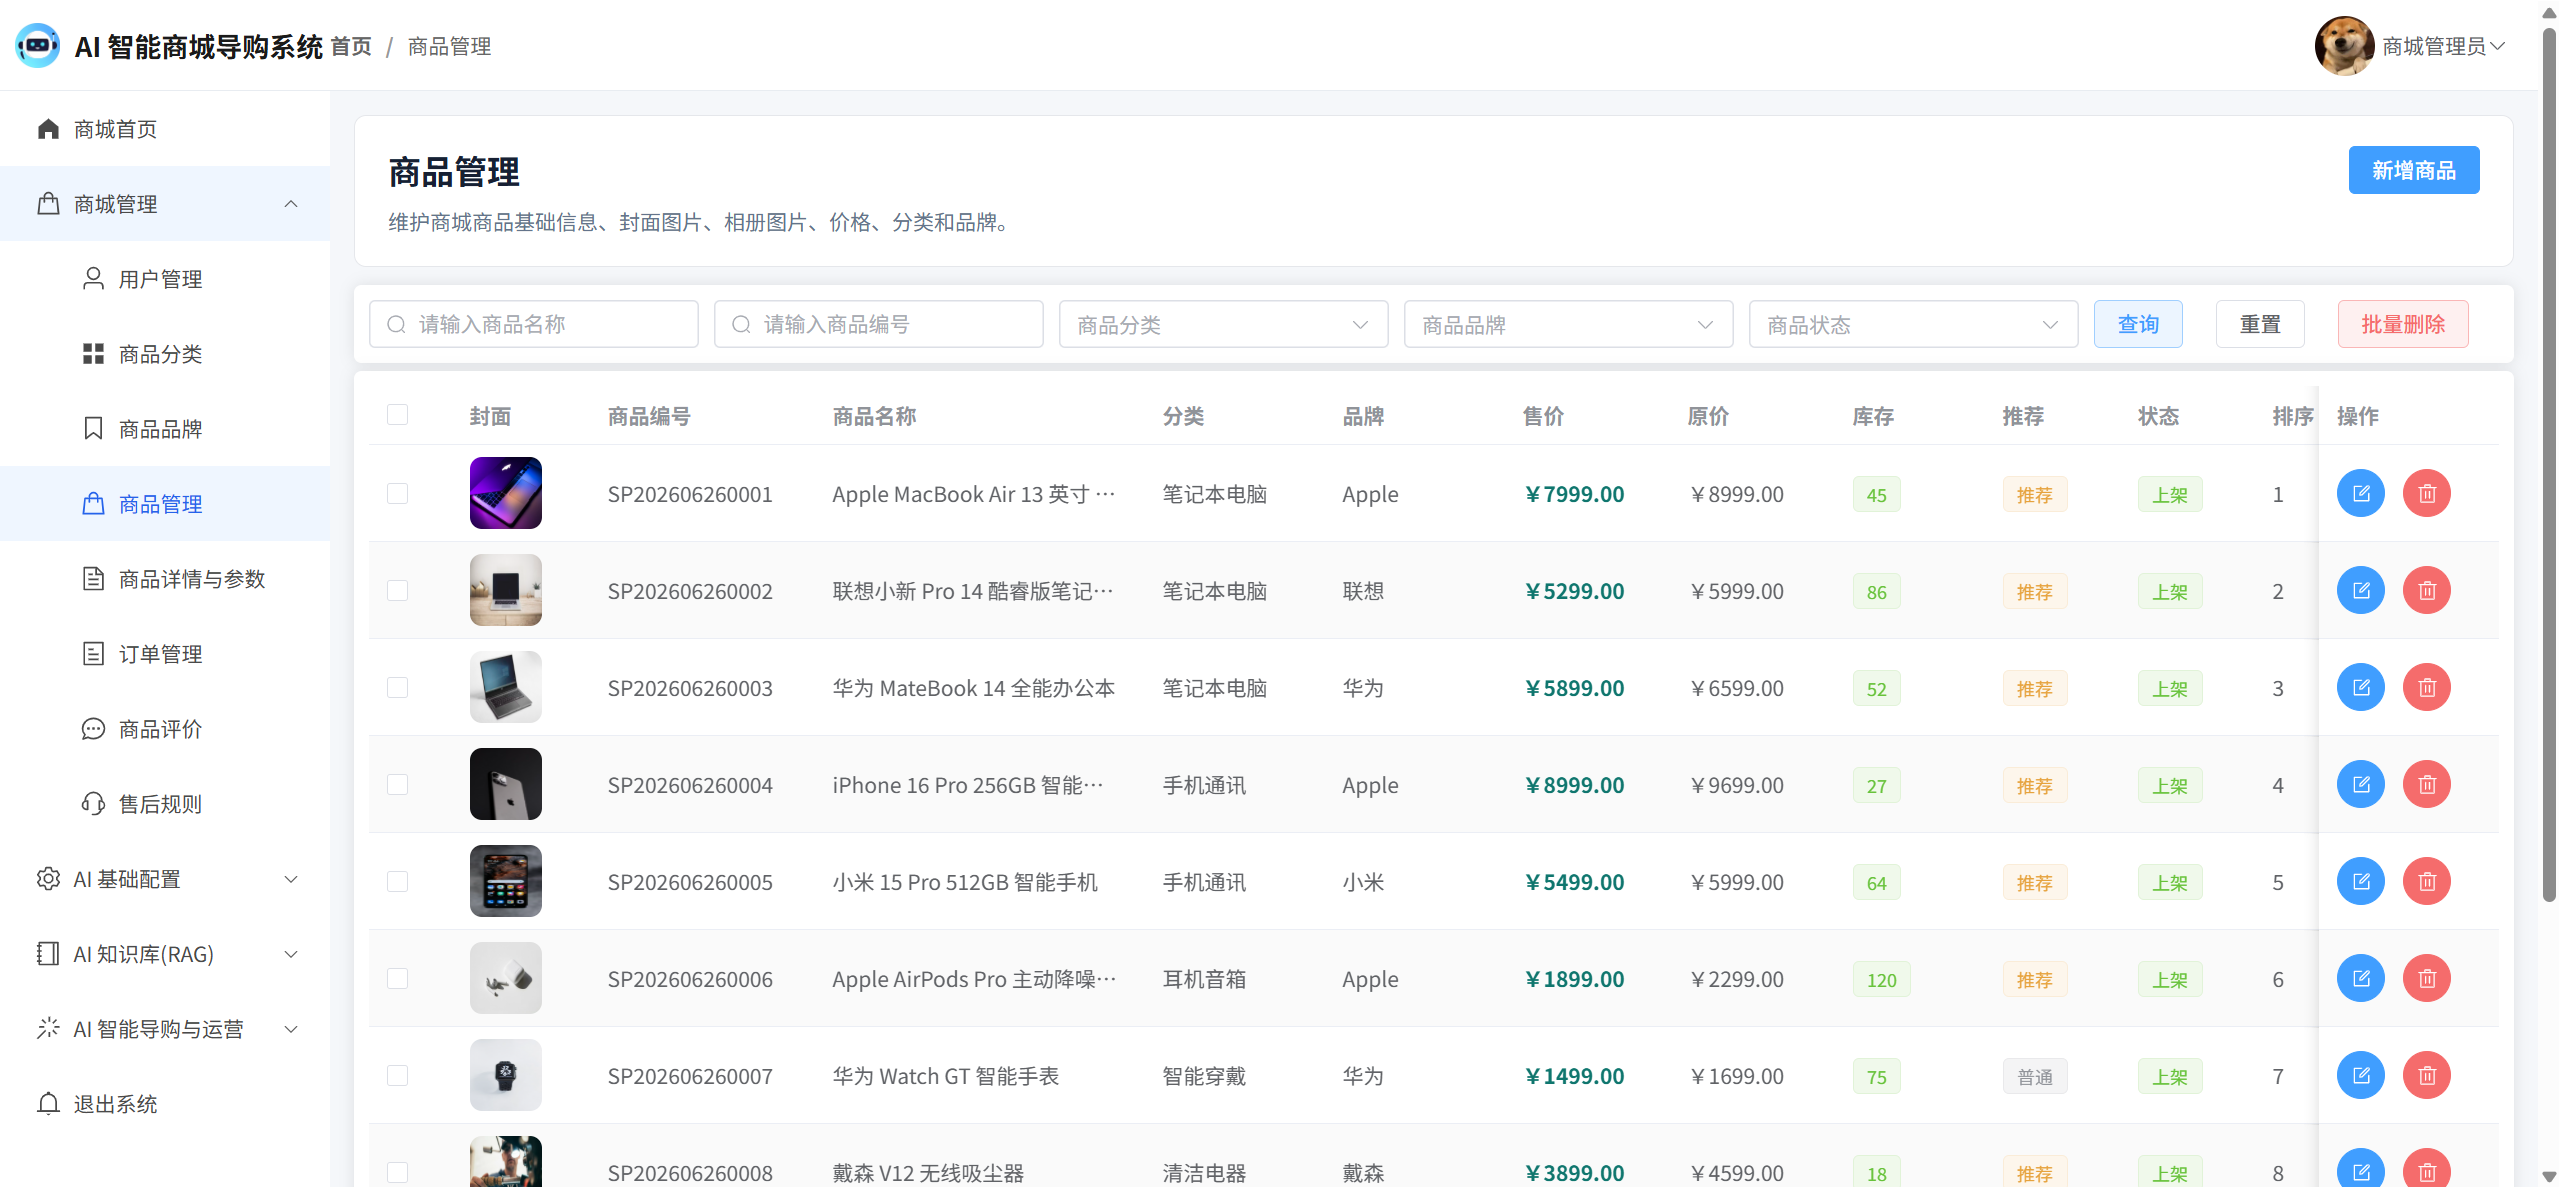Image resolution: width=2559 pixels, height=1187 pixels.
Task: Check the row checkbox for SP202606260007
Action: point(397,1076)
